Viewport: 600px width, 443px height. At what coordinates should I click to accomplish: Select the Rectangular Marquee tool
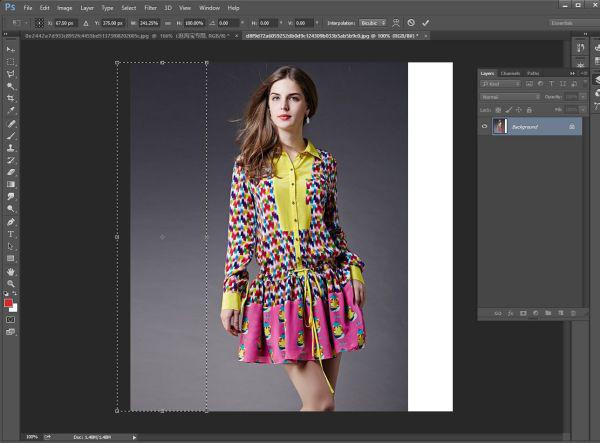click(x=11, y=61)
